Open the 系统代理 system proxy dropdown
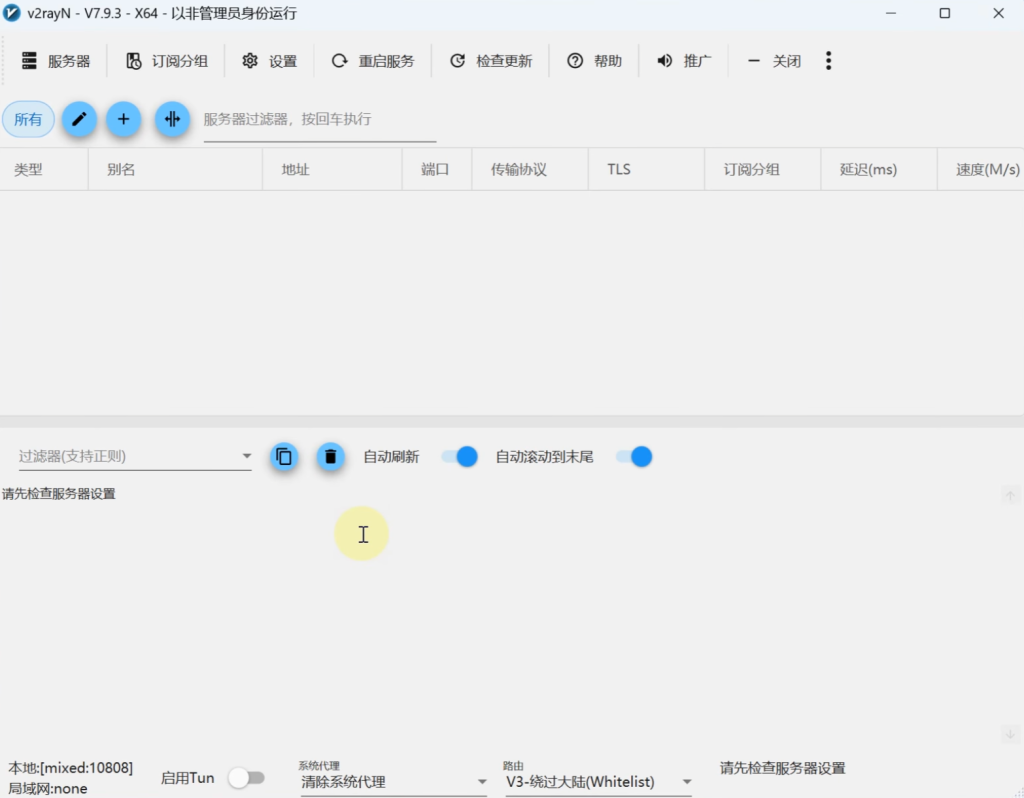The width and height of the screenshot is (1024, 798). pos(393,780)
